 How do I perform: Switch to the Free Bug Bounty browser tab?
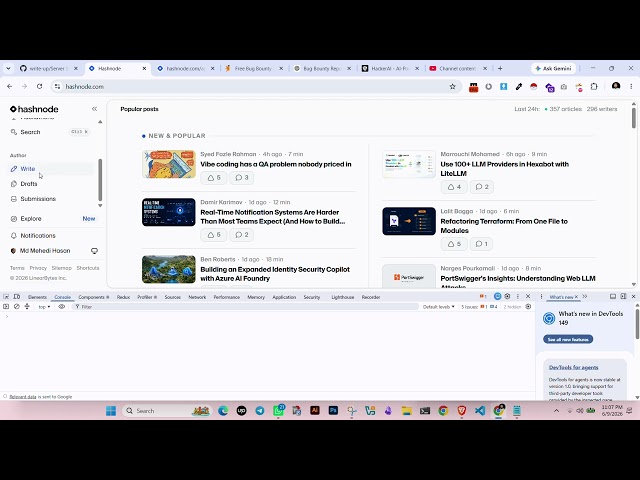[x=254, y=69]
